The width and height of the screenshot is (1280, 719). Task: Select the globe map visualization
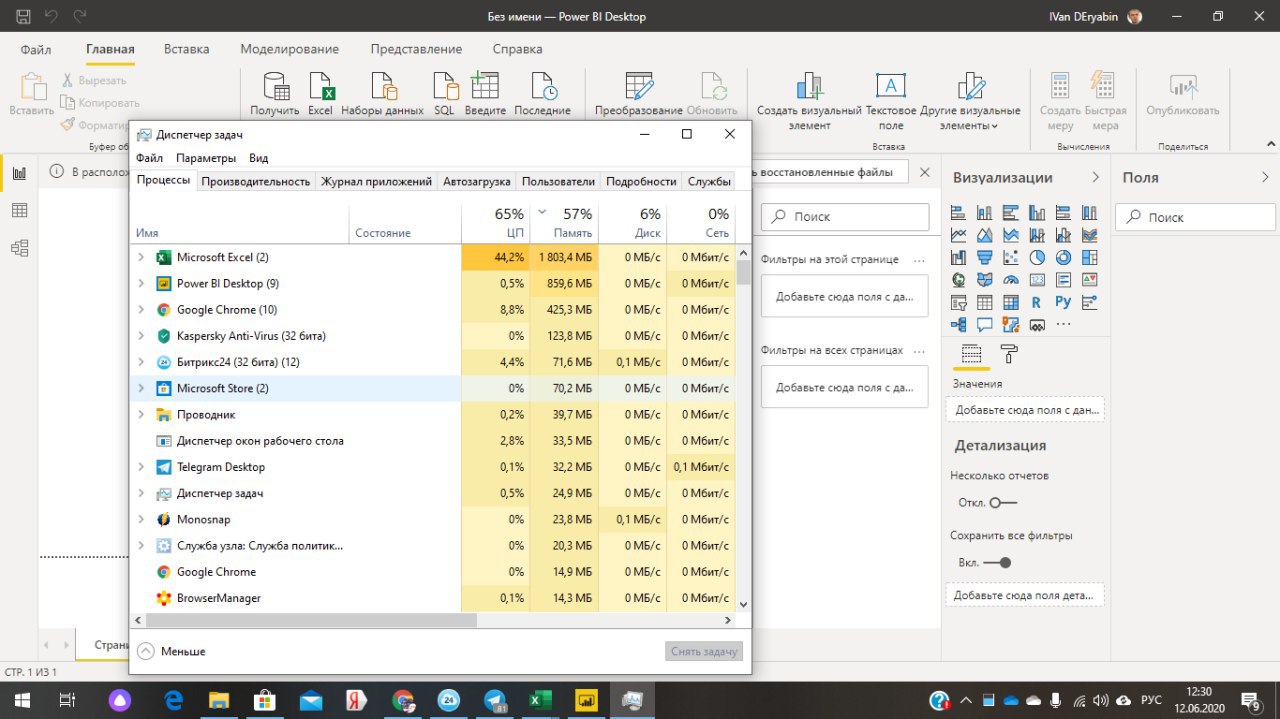click(x=958, y=280)
